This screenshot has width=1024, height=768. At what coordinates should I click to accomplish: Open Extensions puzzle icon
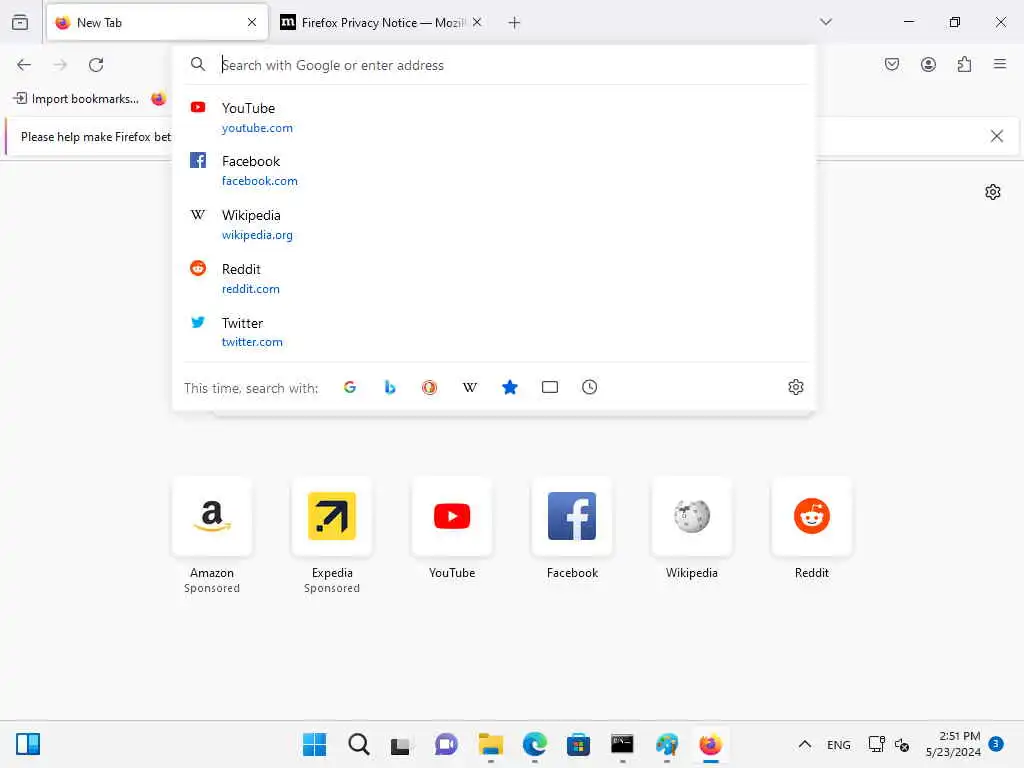pyautogui.click(x=964, y=64)
